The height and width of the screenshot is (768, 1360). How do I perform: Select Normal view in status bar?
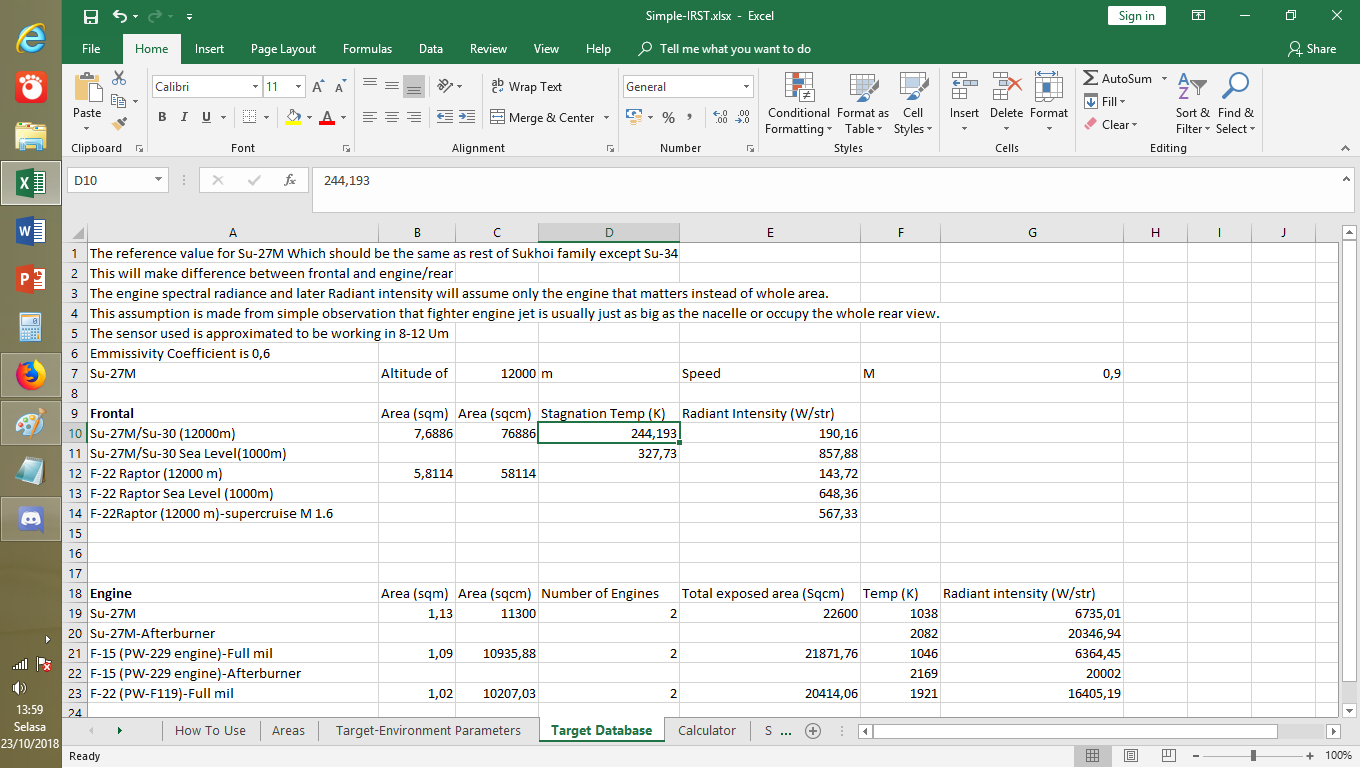point(1093,756)
